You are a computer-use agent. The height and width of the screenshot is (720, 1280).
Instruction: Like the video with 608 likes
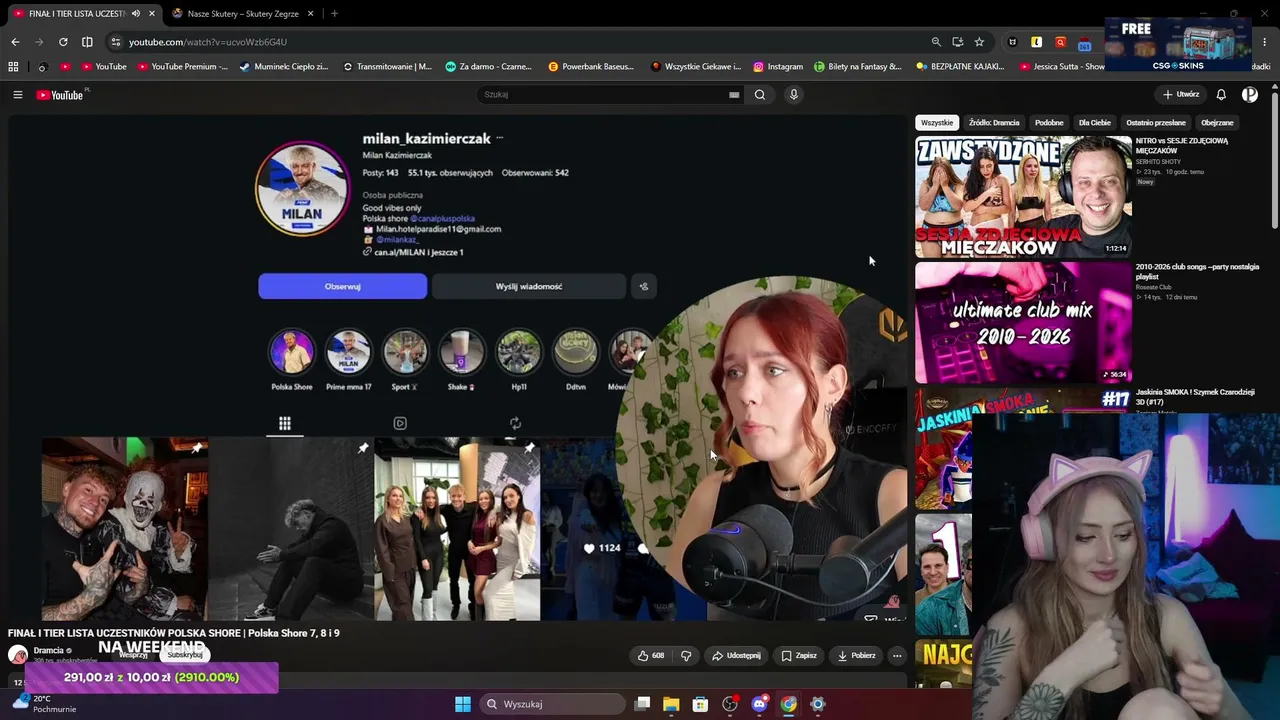(x=651, y=656)
